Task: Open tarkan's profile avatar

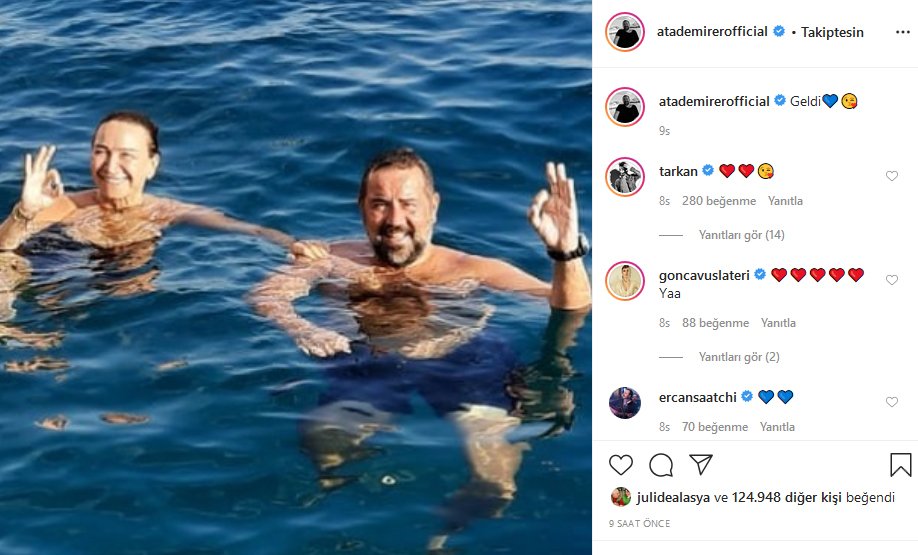Action: coord(625,176)
